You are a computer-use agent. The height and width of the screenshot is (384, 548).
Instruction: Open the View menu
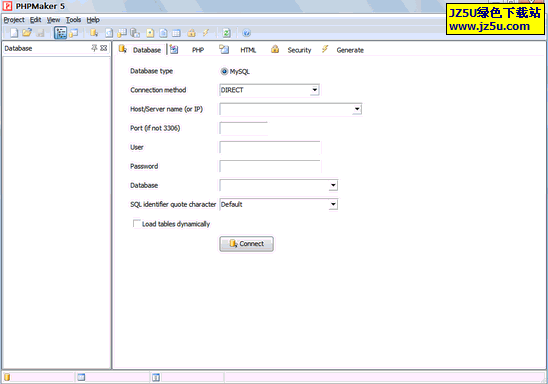(53, 20)
